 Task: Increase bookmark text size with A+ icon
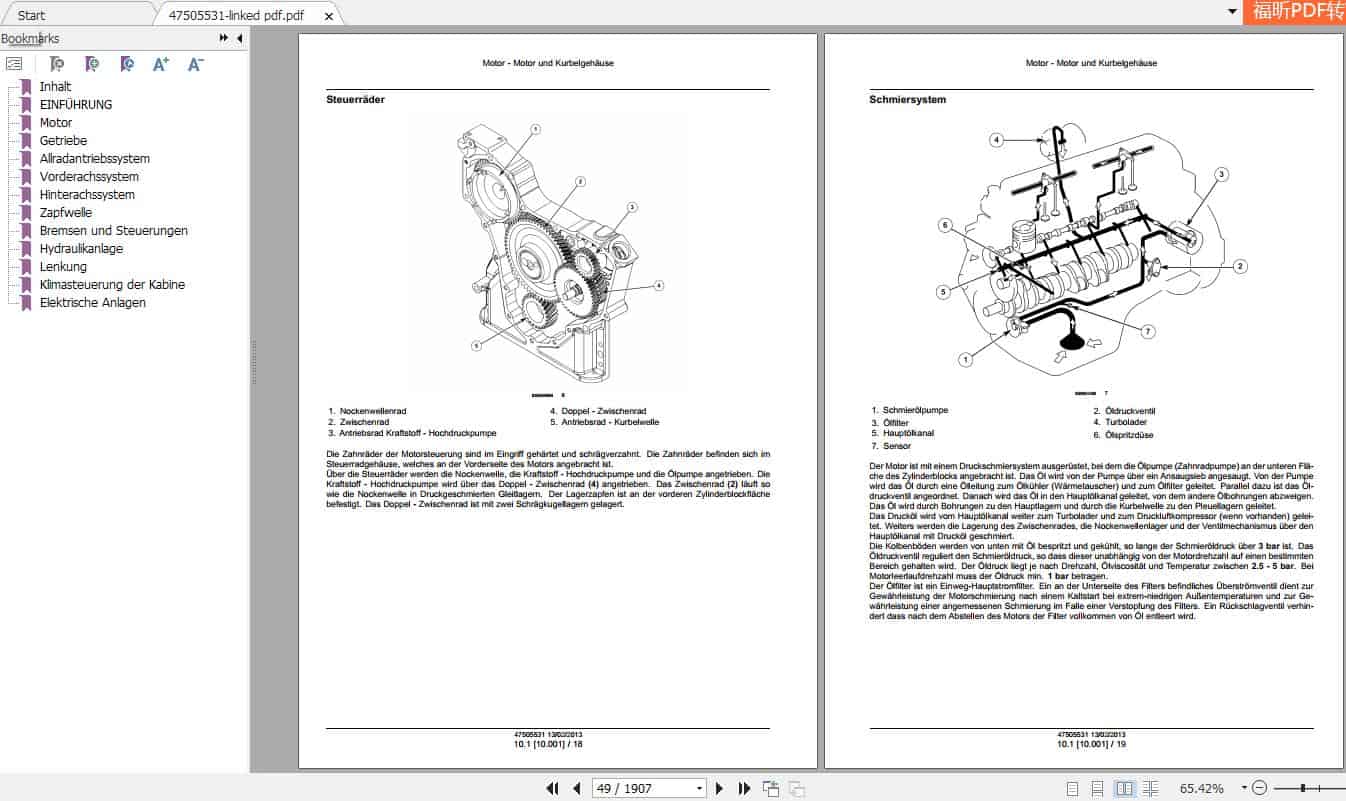tap(159, 63)
